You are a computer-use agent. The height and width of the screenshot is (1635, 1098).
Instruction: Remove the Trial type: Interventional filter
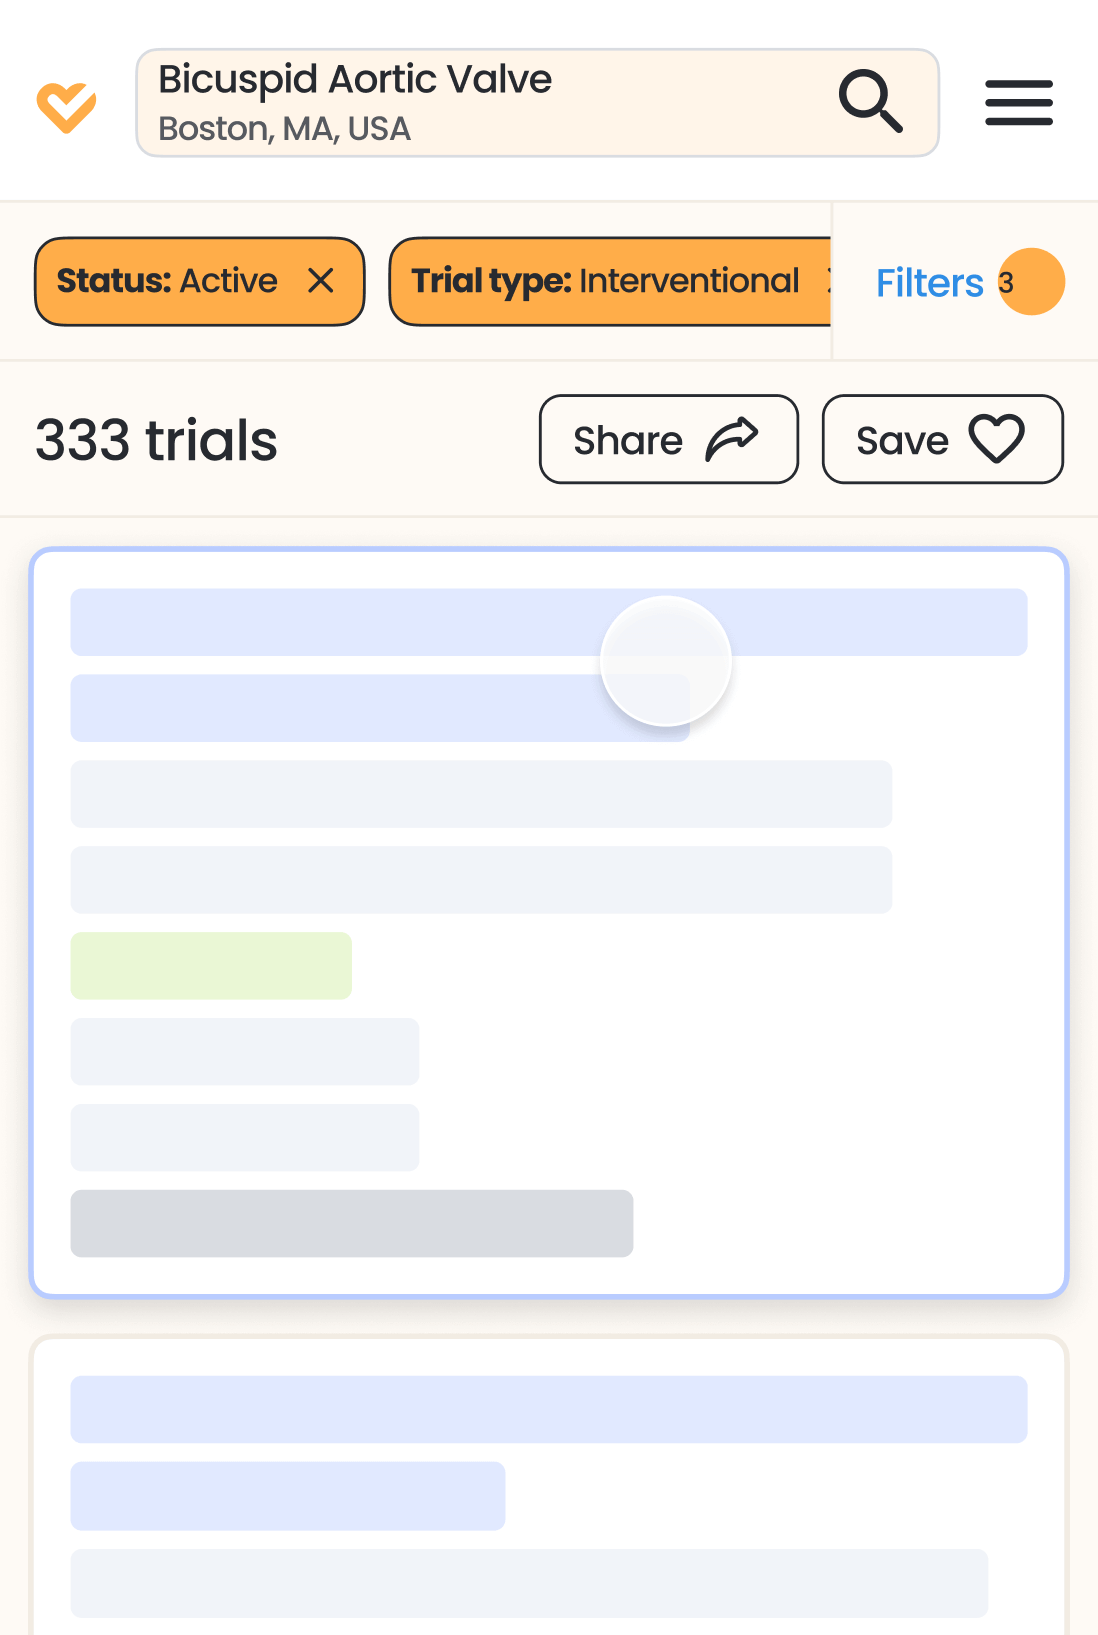[826, 281]
